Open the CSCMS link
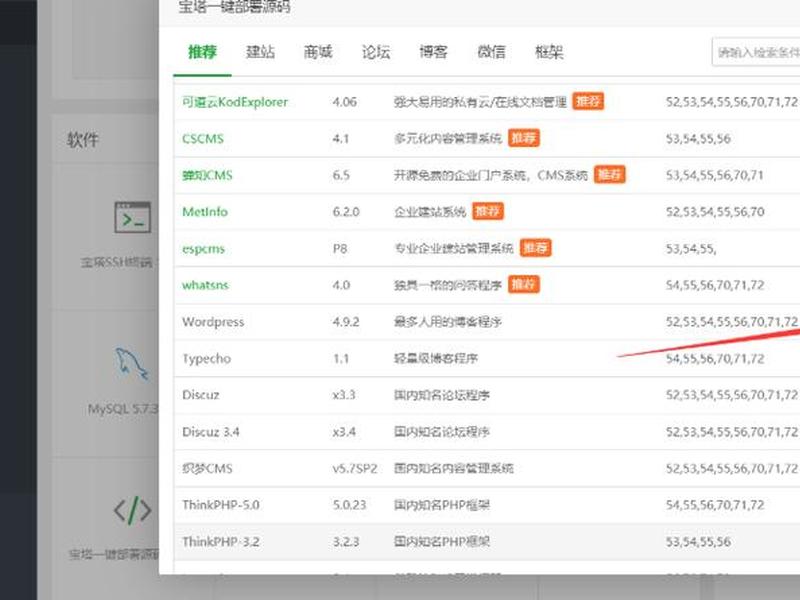This screenshot has width=800, height=600. tap(203, 139)
